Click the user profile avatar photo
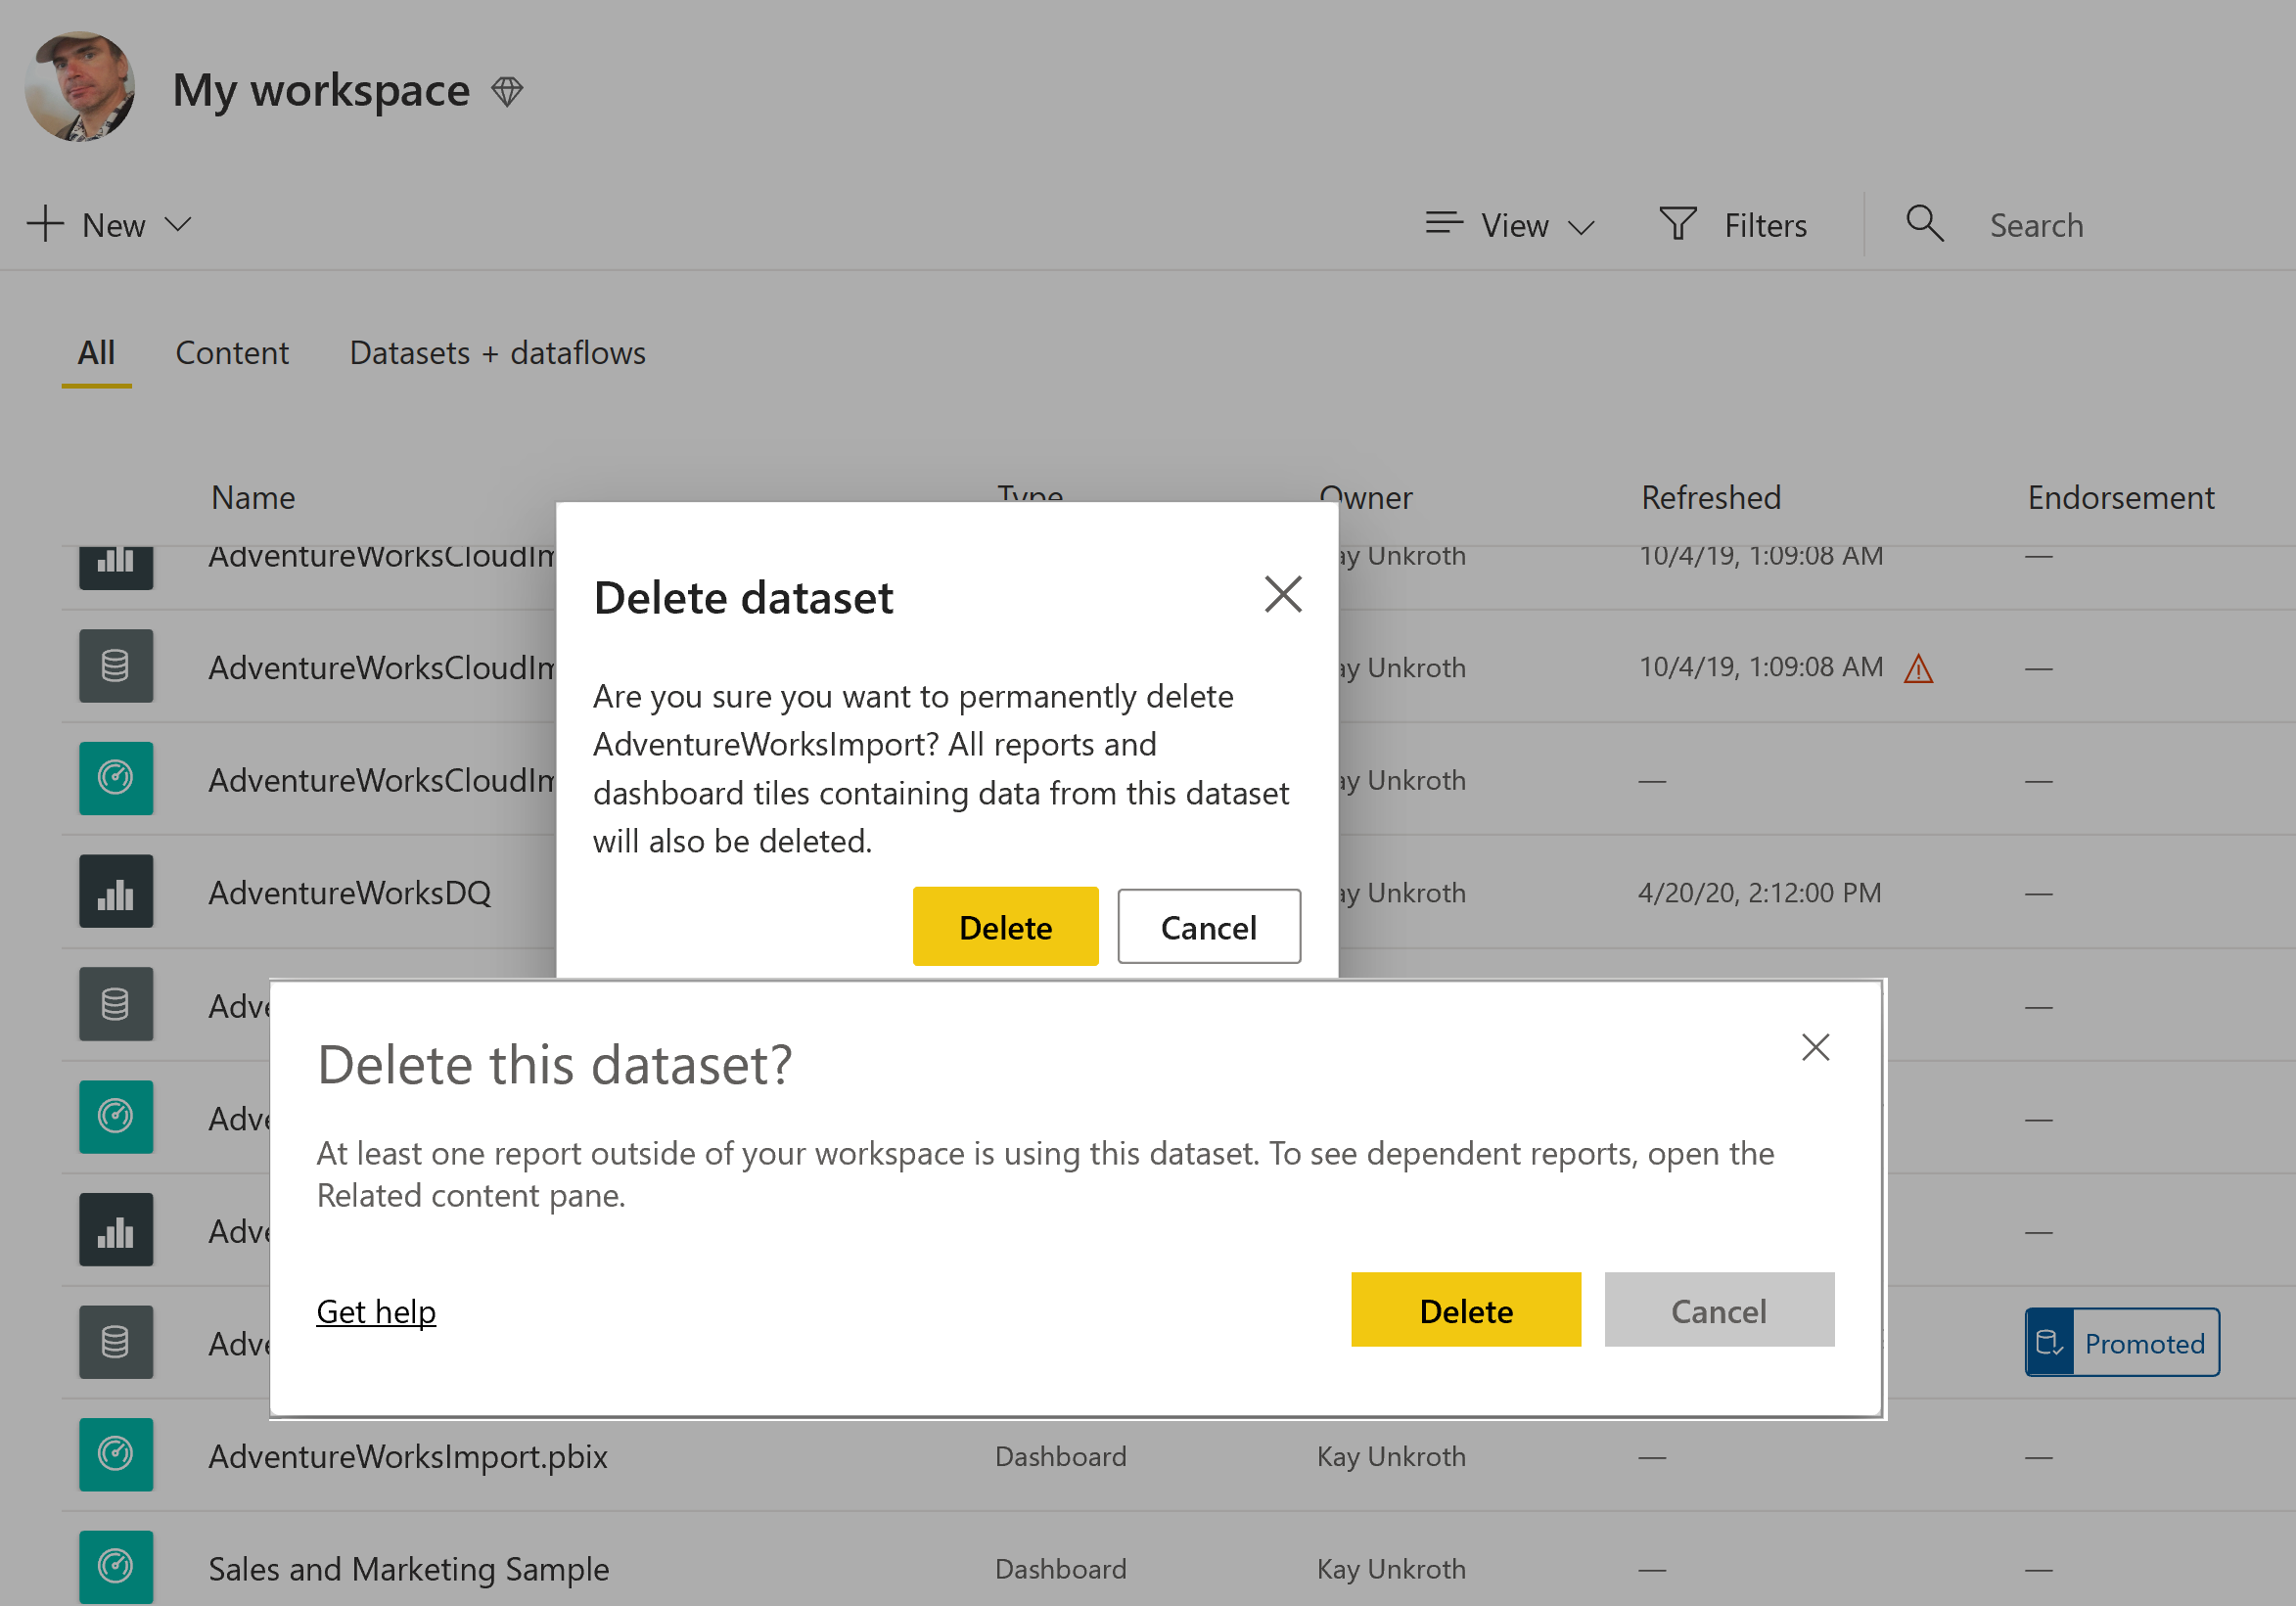 [80, 88]
